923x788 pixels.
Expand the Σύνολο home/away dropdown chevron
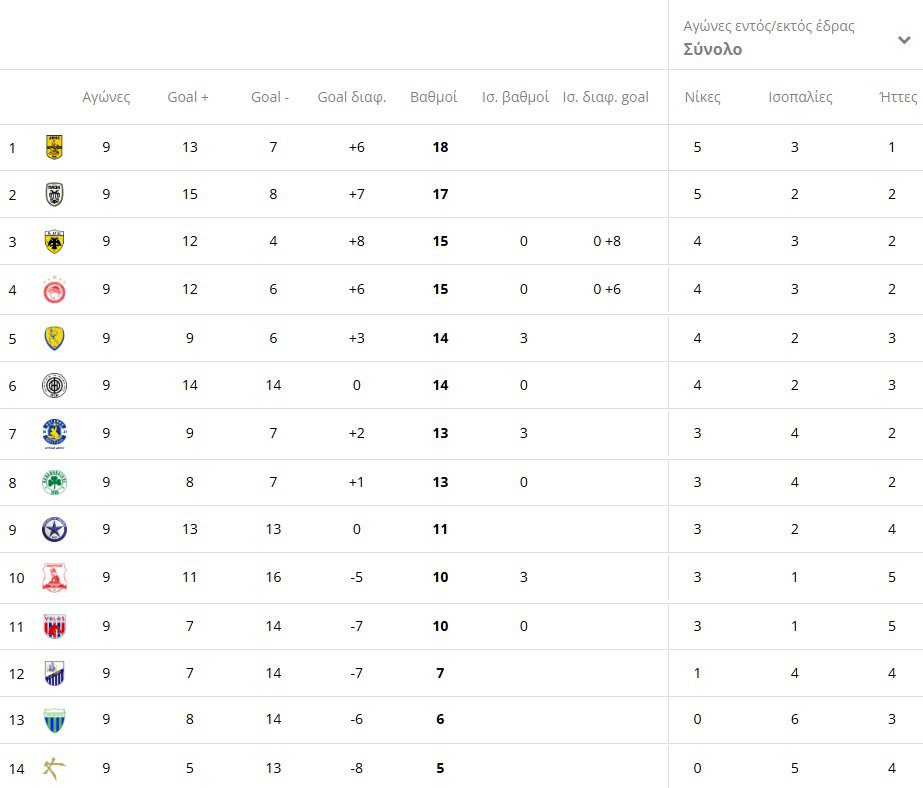click(x=904, y=40)
